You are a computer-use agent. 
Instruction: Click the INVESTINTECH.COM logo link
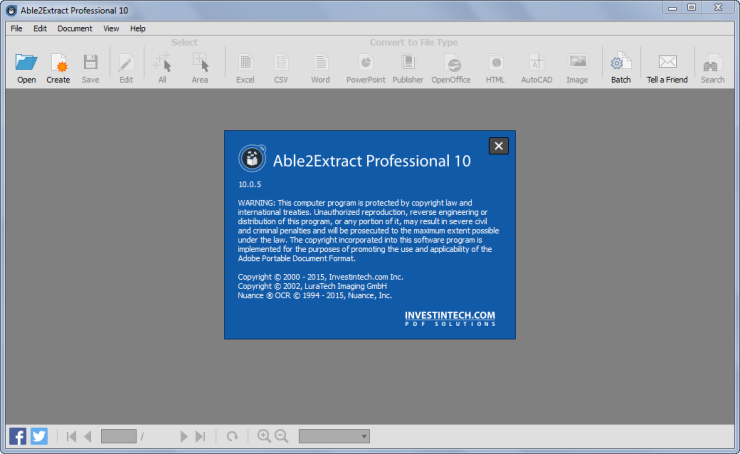point(450,319)
